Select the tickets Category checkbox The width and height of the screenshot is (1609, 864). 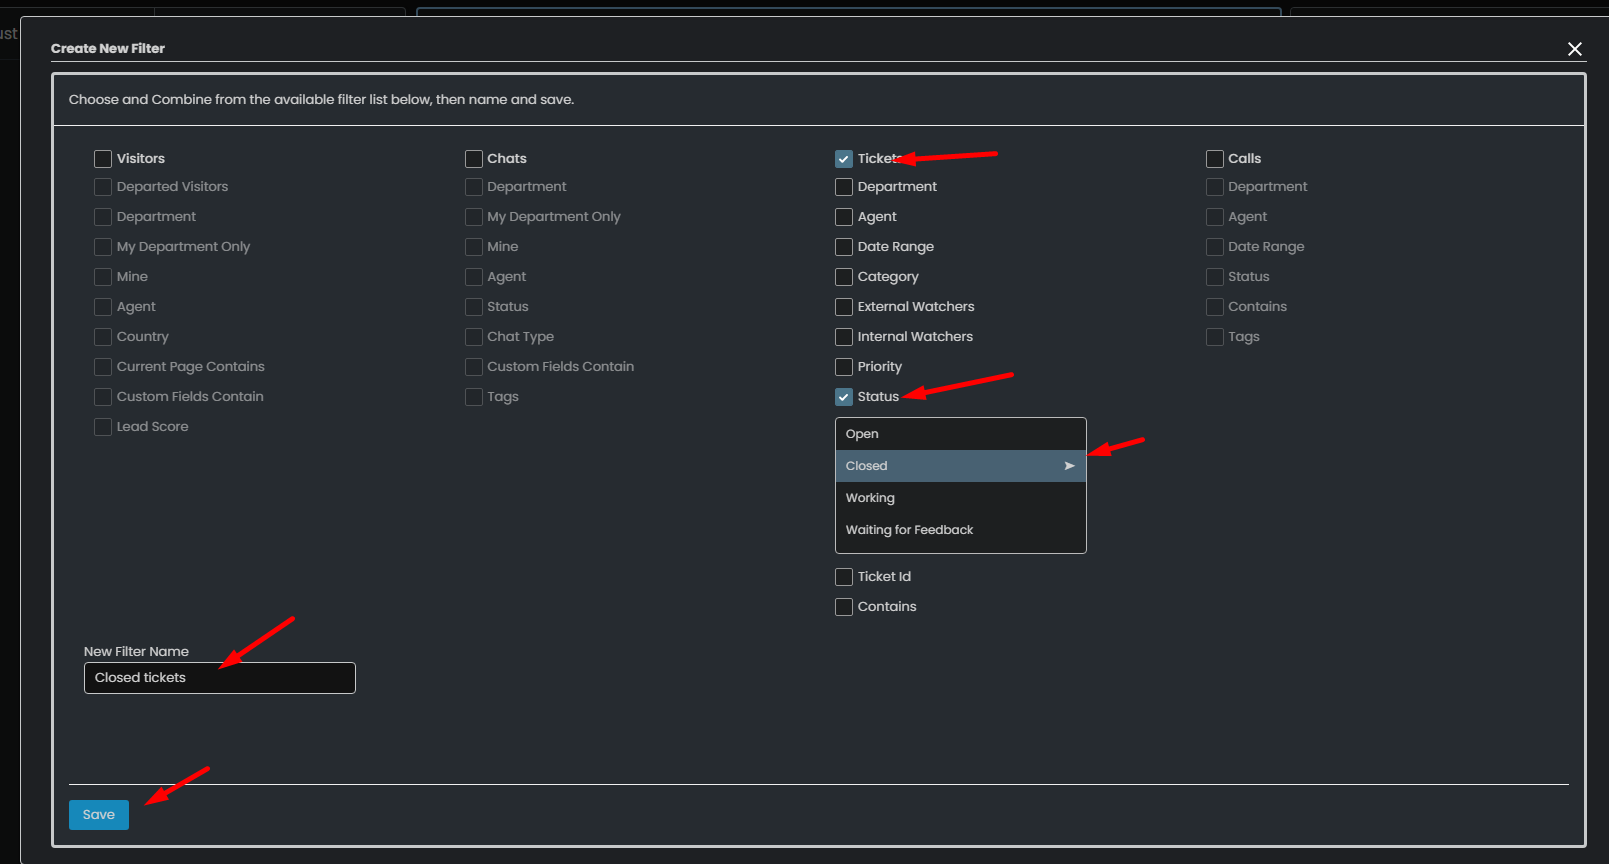(844, 277)
